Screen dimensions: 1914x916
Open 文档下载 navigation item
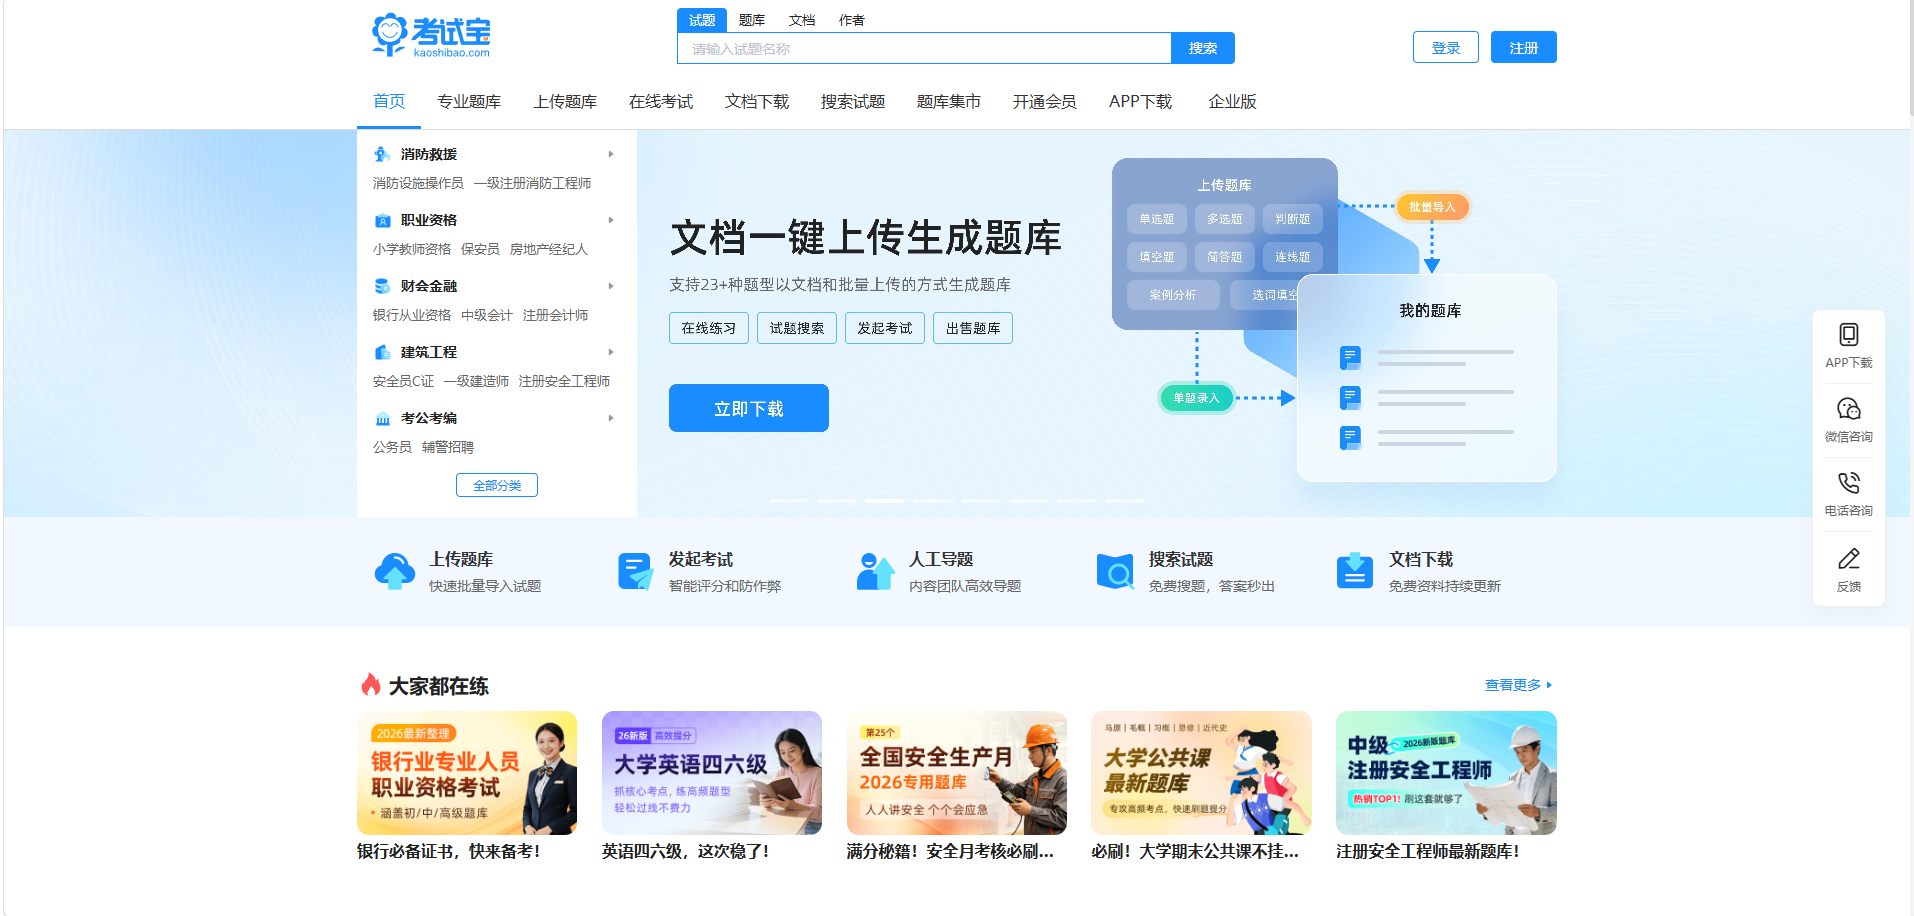click(757, 101)
